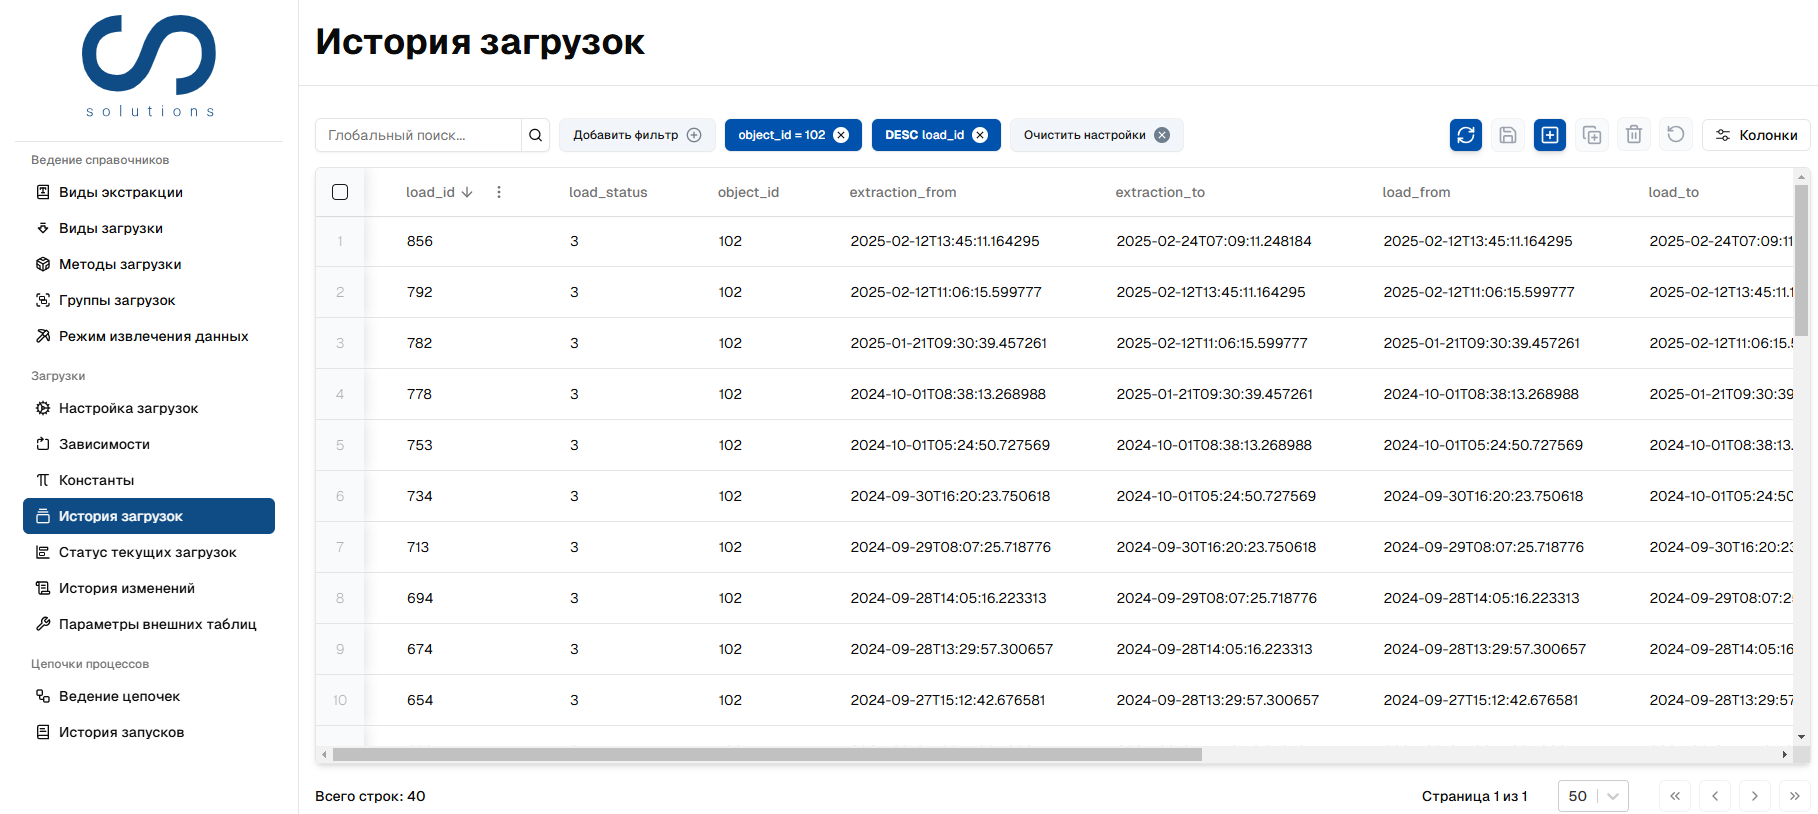Click the Очистить настройки button
Viewport: 1818px width, 814px height.
point(1095,135)
